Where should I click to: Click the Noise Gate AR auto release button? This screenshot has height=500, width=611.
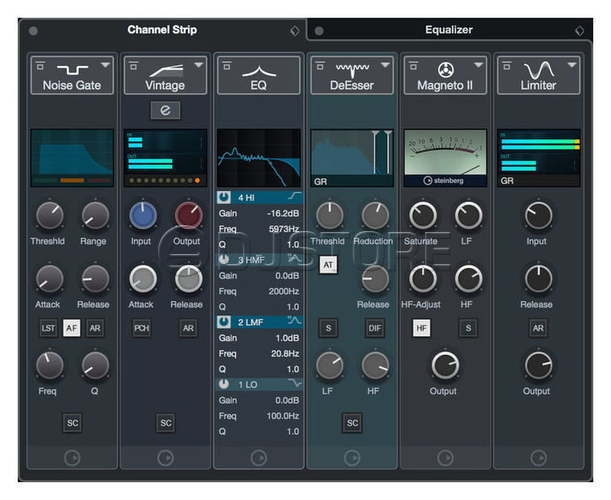[x=95, y=328]
